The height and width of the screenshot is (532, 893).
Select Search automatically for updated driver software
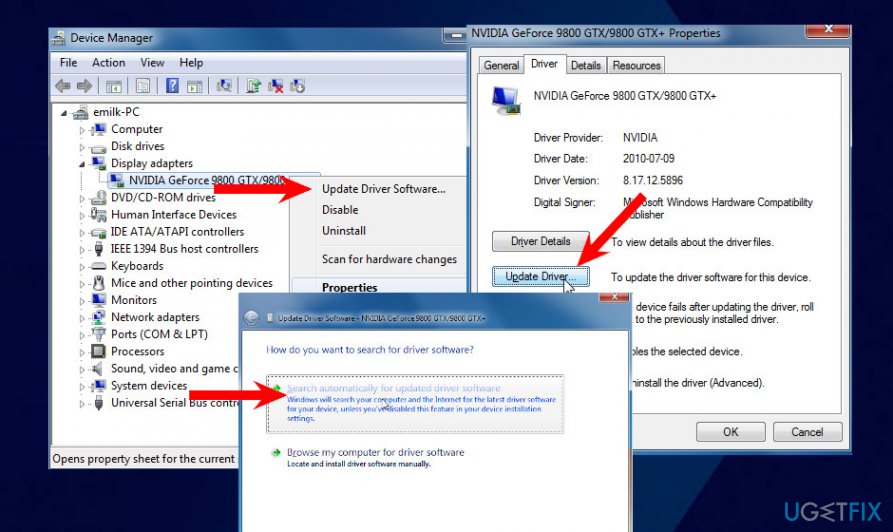coord(415,403)
